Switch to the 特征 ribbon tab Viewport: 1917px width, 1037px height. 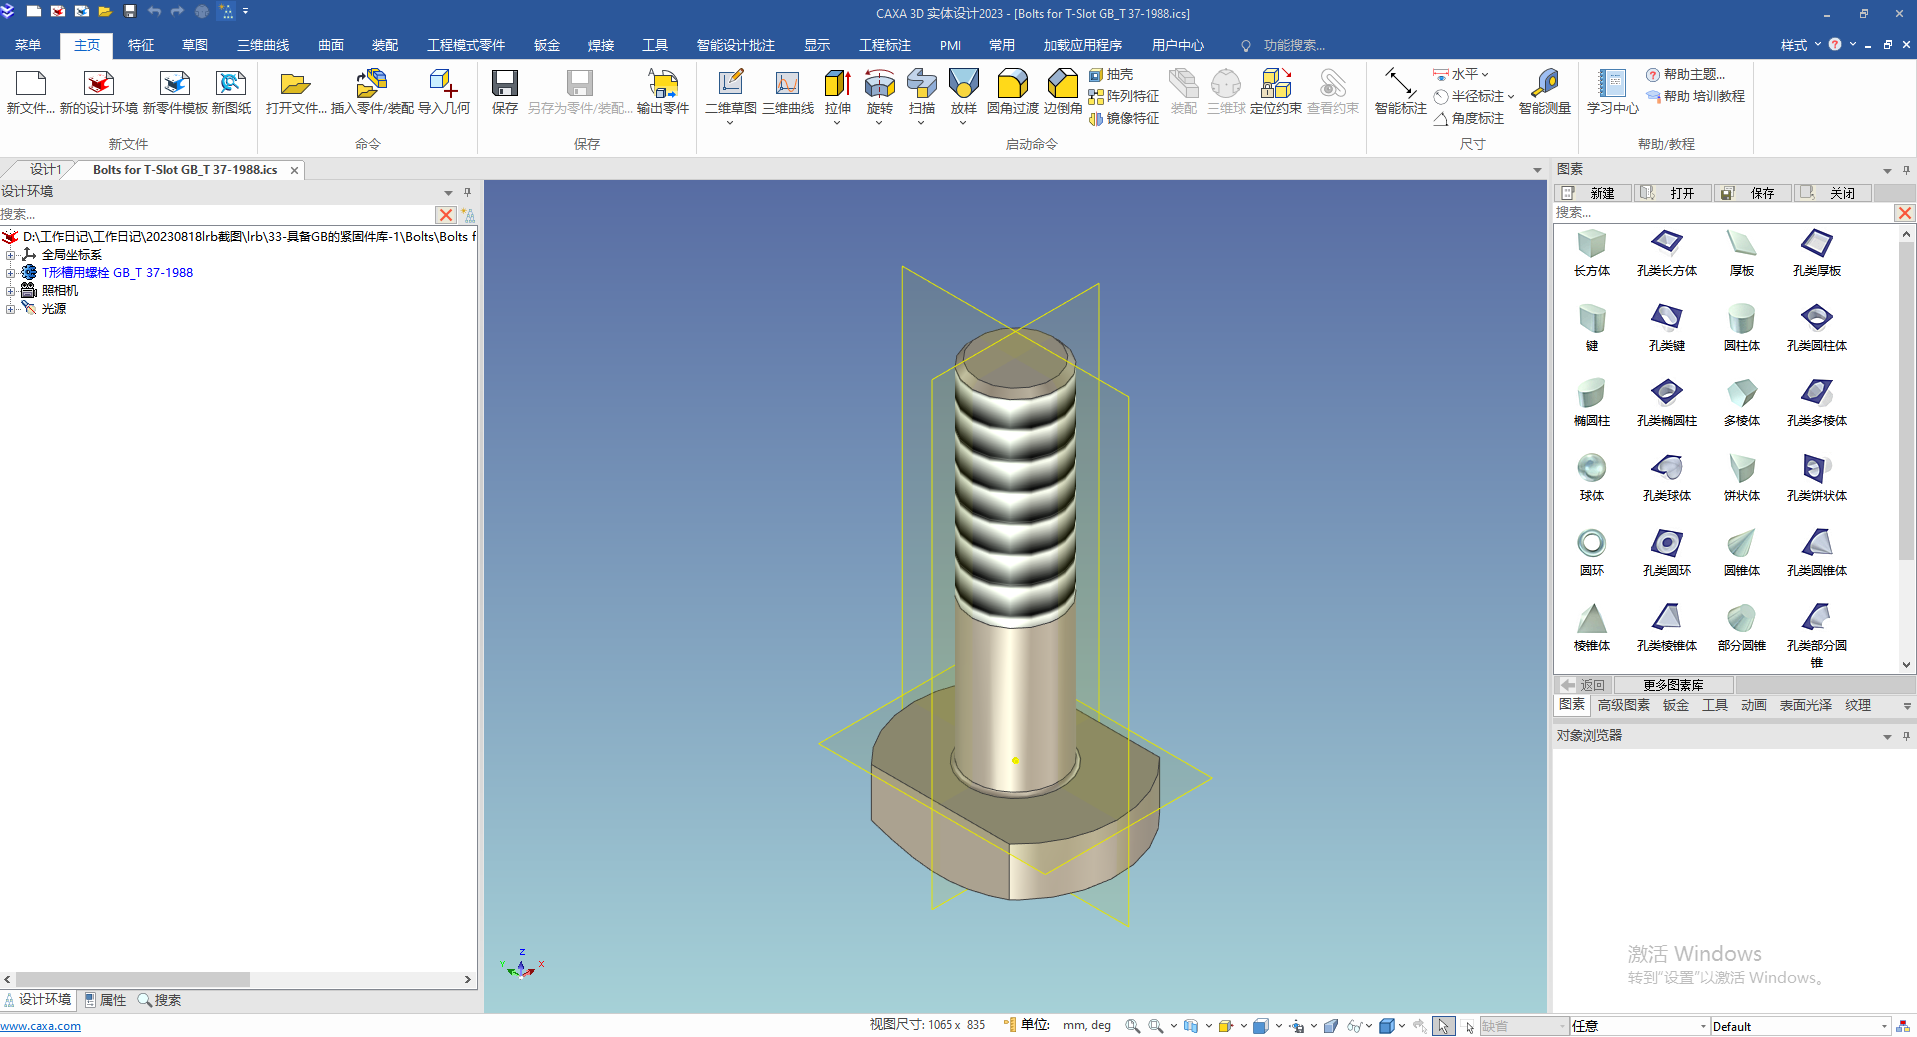(x=141, y=45)
